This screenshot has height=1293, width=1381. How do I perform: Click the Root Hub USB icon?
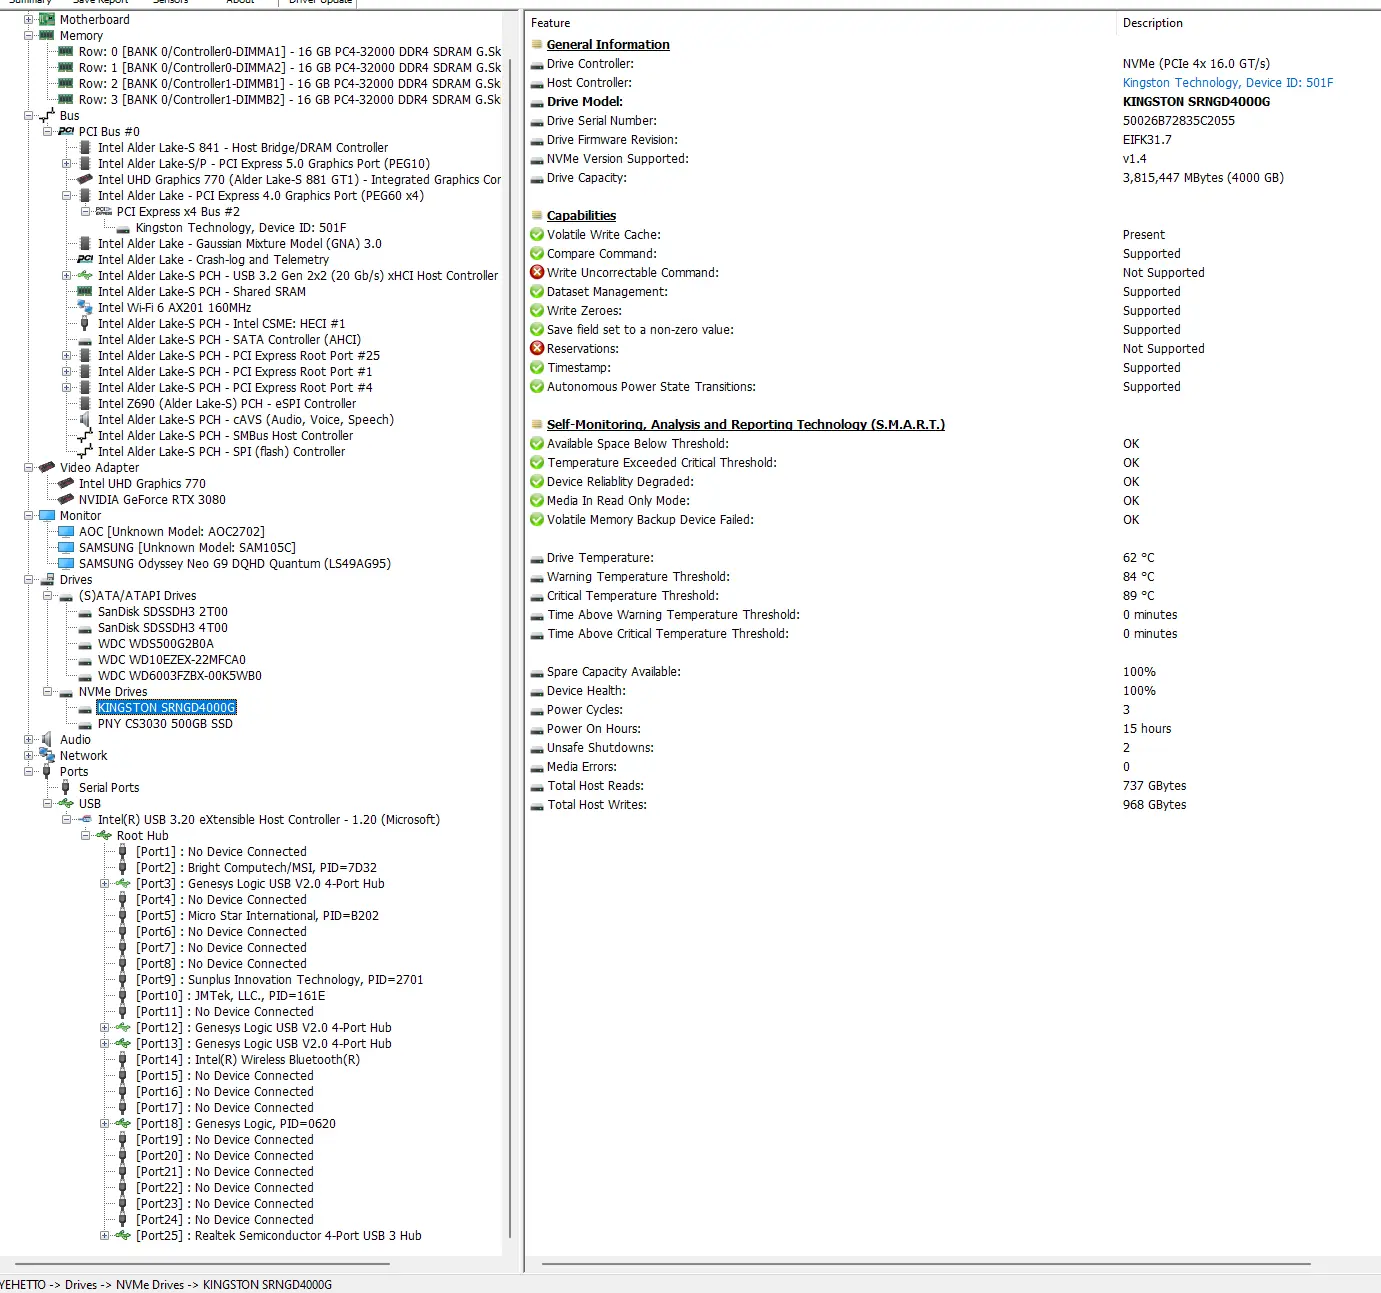104,835
